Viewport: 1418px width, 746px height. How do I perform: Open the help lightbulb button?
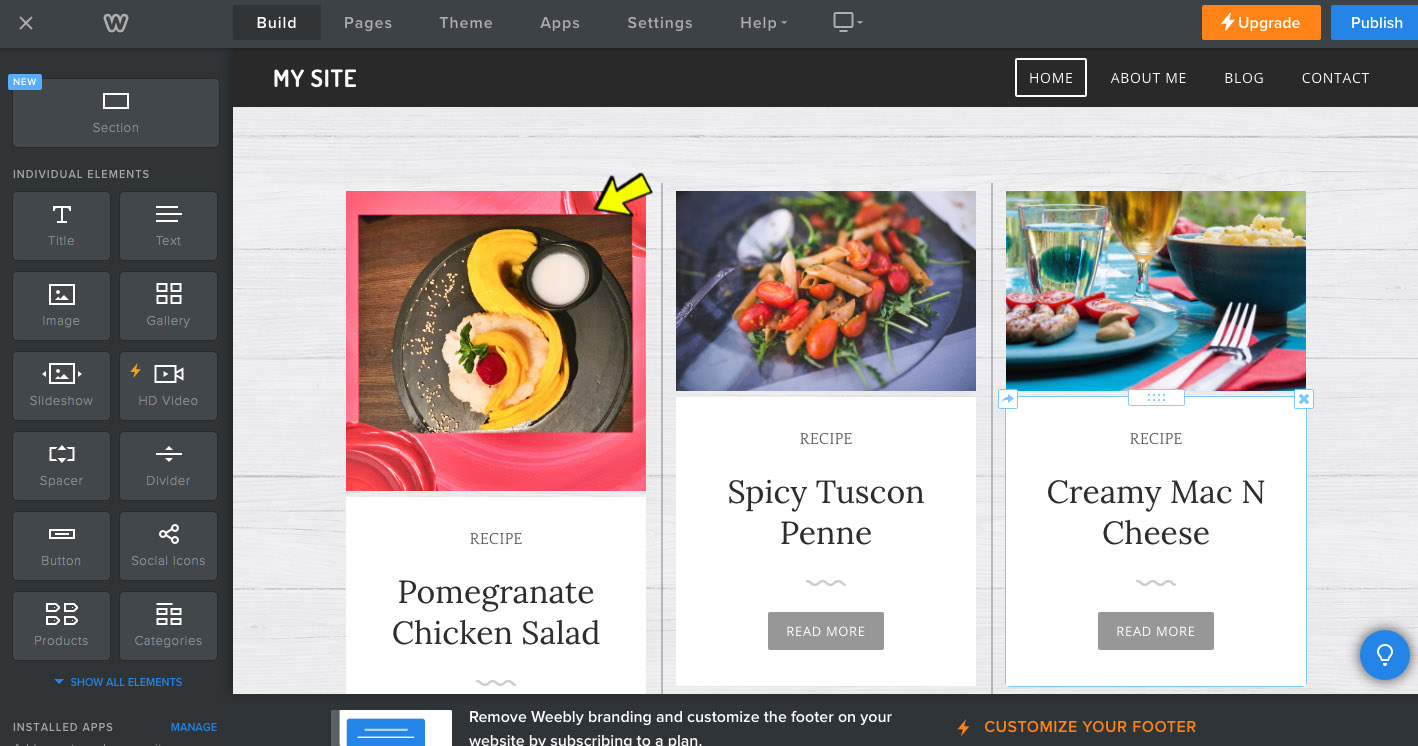point(1385,655)
